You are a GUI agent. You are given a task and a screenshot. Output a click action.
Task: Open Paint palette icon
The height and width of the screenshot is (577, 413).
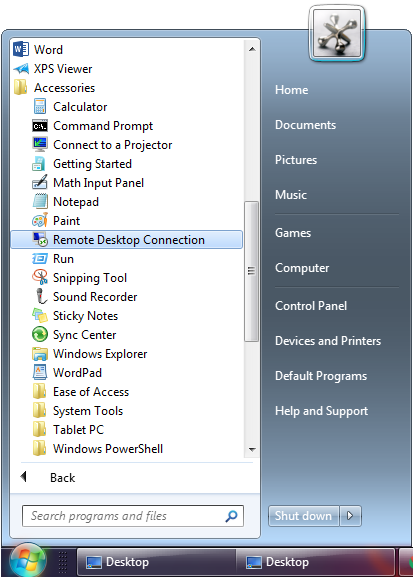(x=40, y=220)
